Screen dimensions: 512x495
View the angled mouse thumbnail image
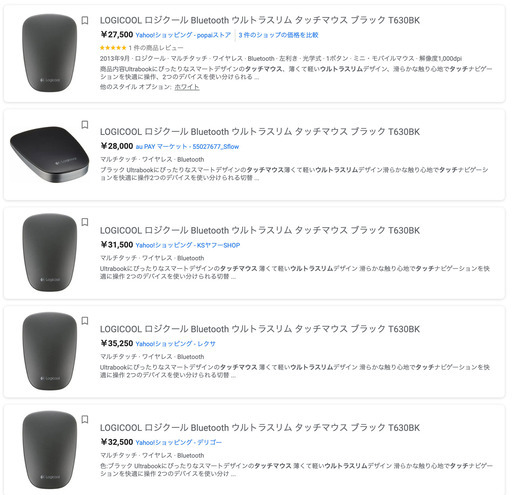click(50, 154)
